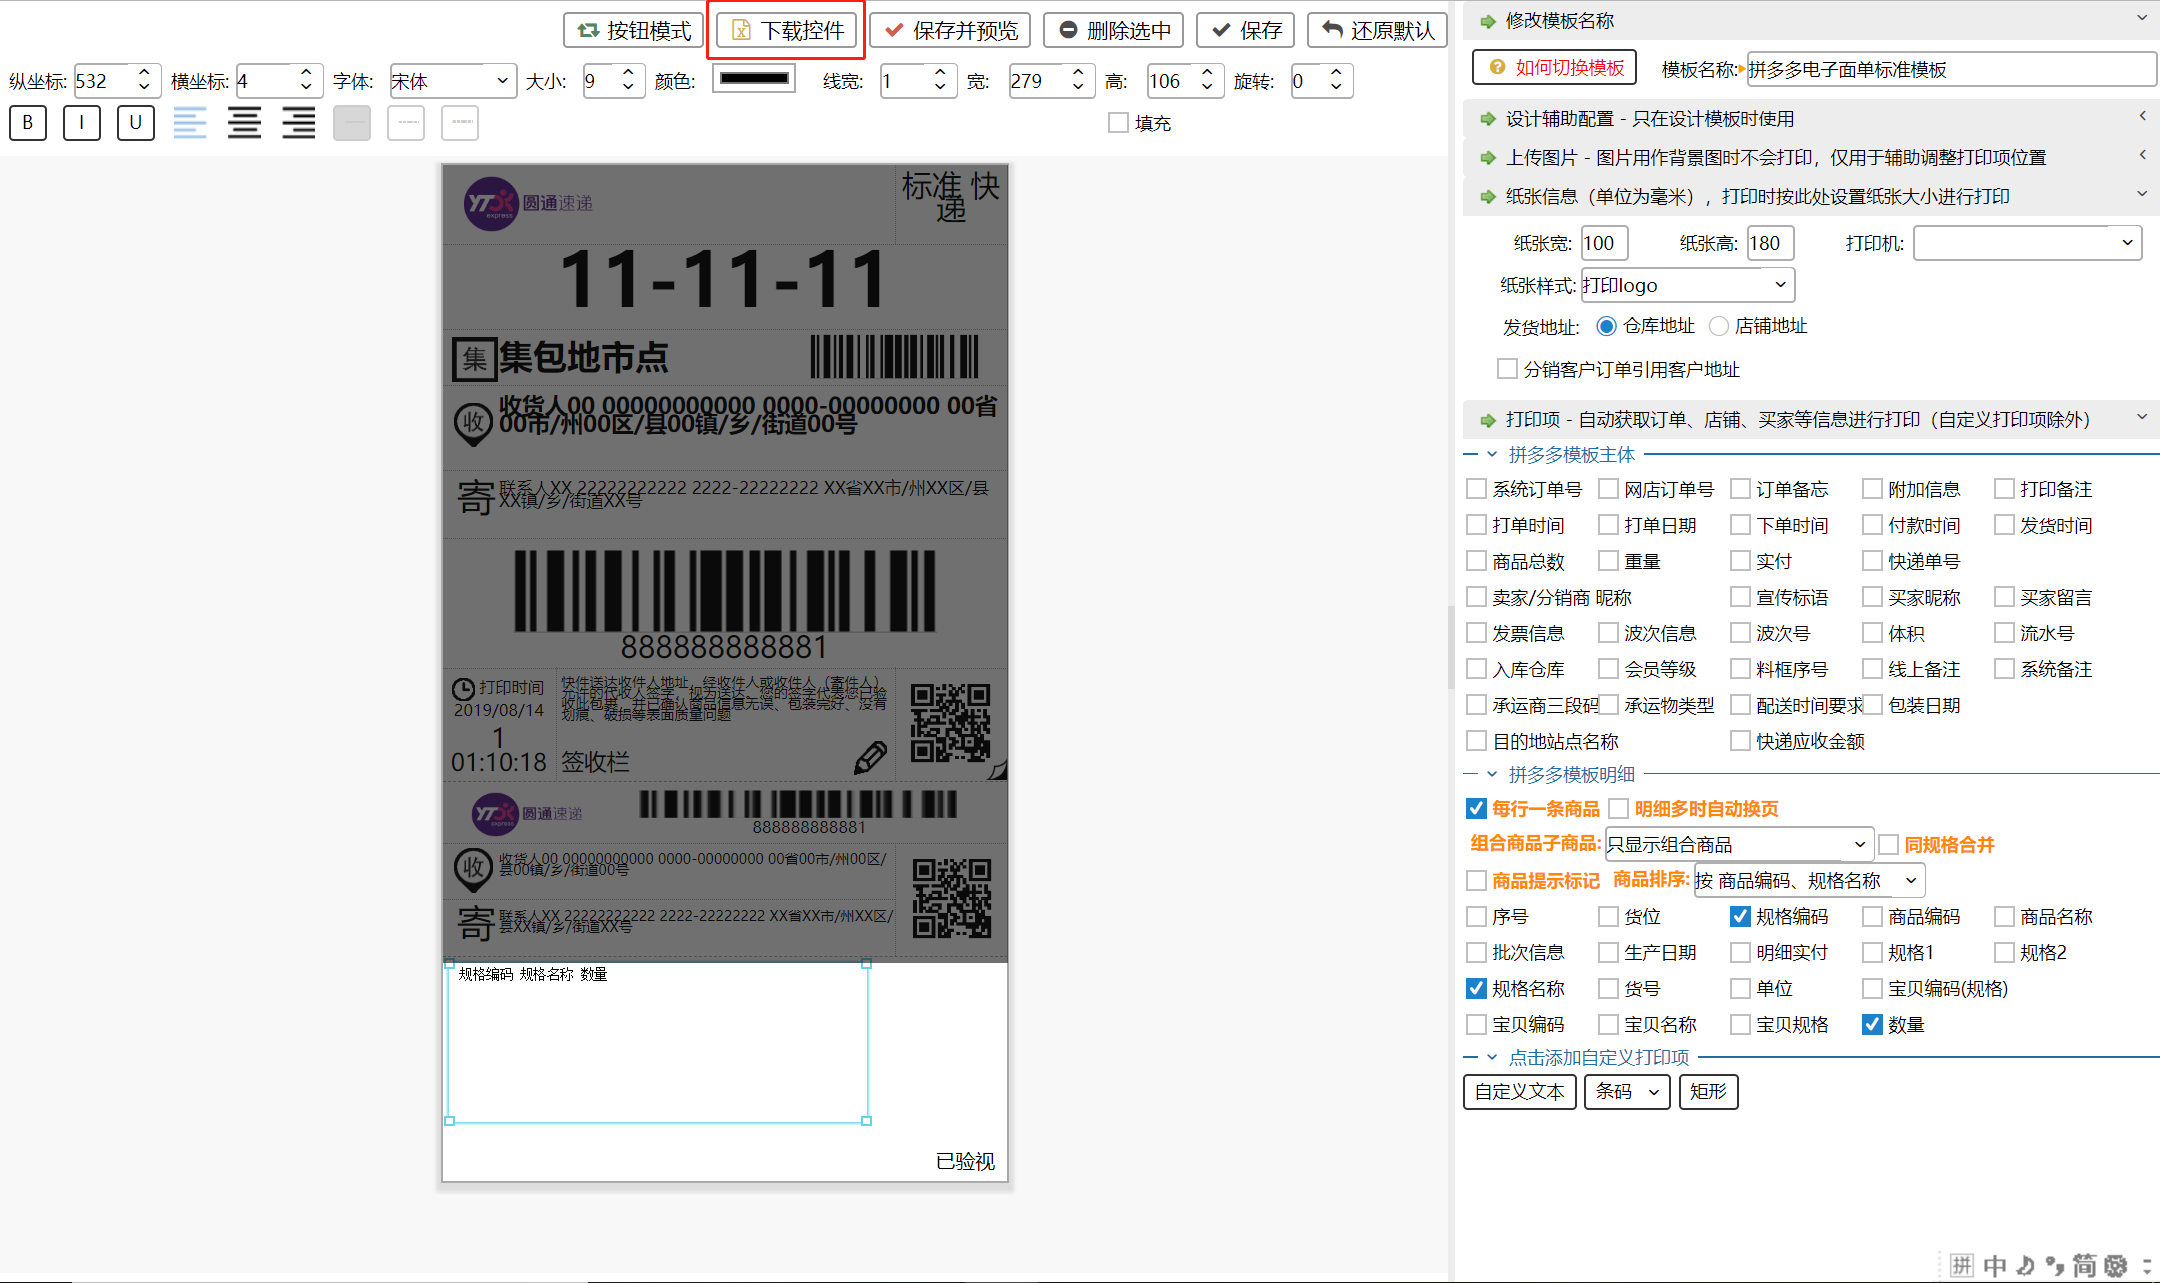Align text right
Image resolution: width=2160 pixels, height=1283 pixels.
298,123
